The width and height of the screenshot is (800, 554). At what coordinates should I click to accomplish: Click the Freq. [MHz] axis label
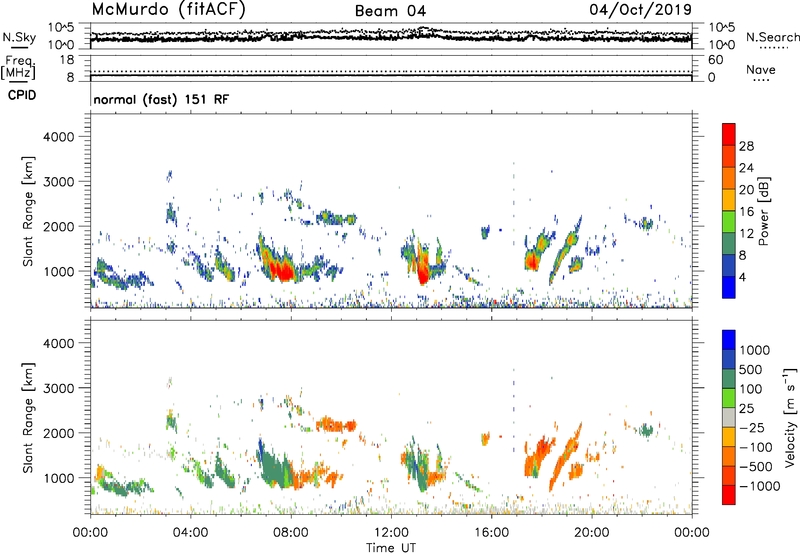[18, 67]
